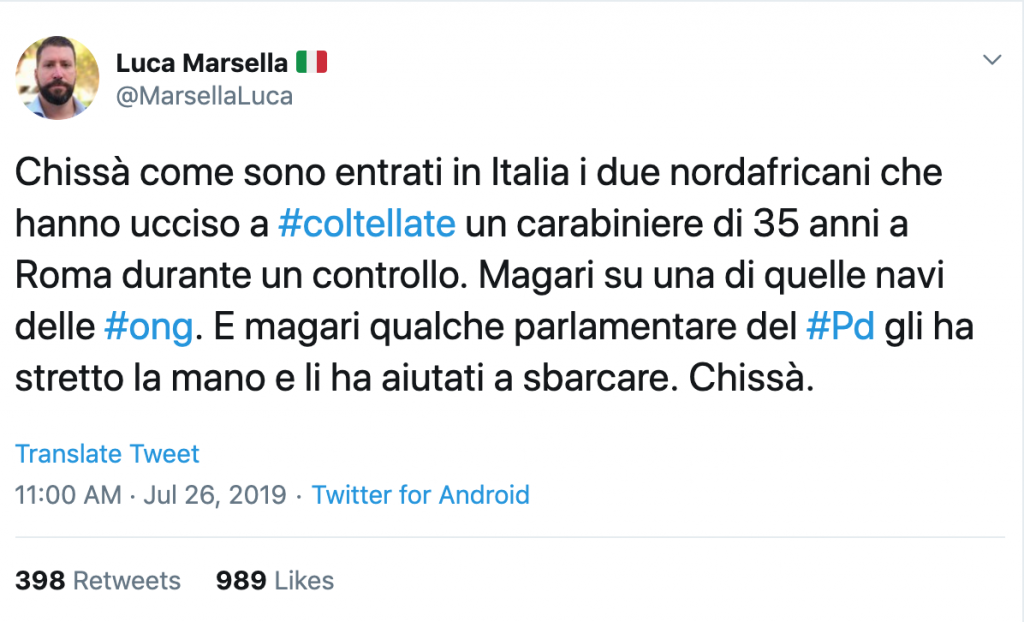Click the Translate Tweet link
Viewport: 1024px width, 622px height.
(107, 453)
